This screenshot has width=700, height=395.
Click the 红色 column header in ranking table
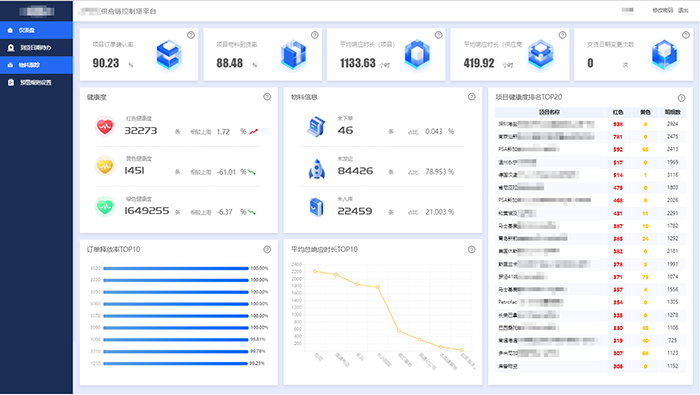pyautogui.click(x=618, y=112)
